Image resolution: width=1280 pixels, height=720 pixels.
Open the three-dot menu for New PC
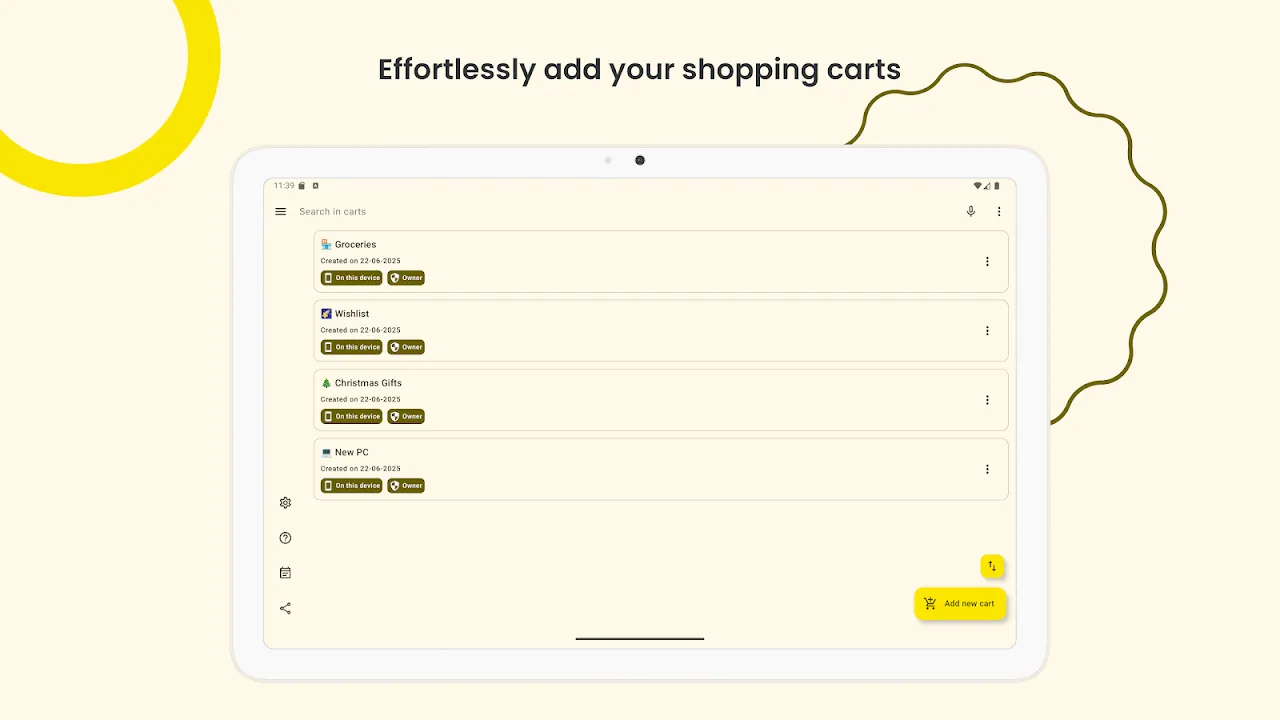tap(987, 469)
